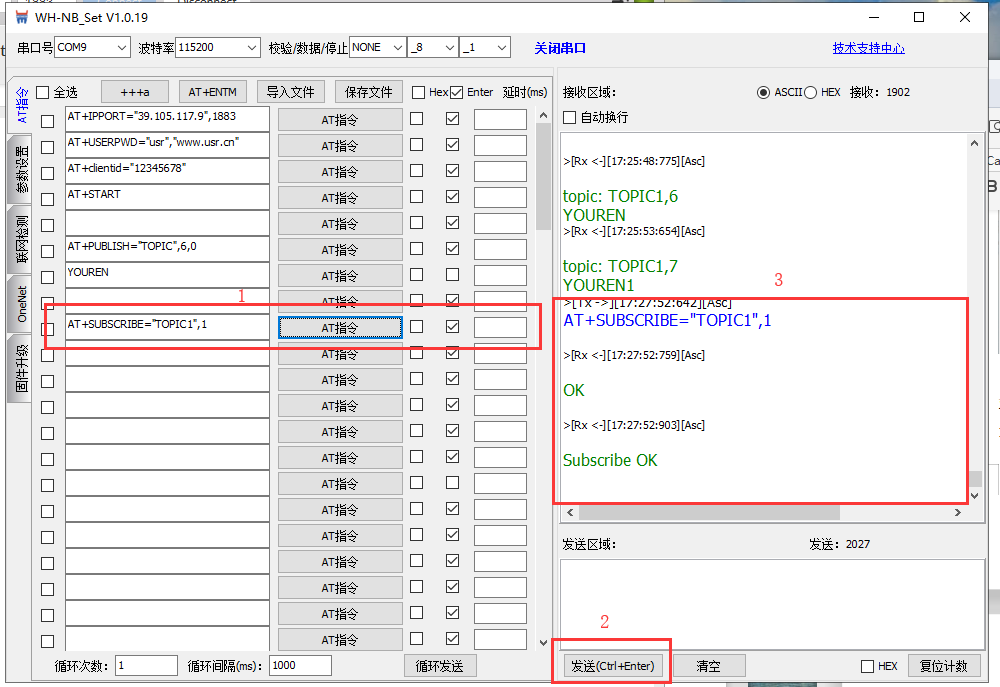Click the 发送(Ctrl+Enter) send button
Viewport: 1000px width, 687px height.
611,666
